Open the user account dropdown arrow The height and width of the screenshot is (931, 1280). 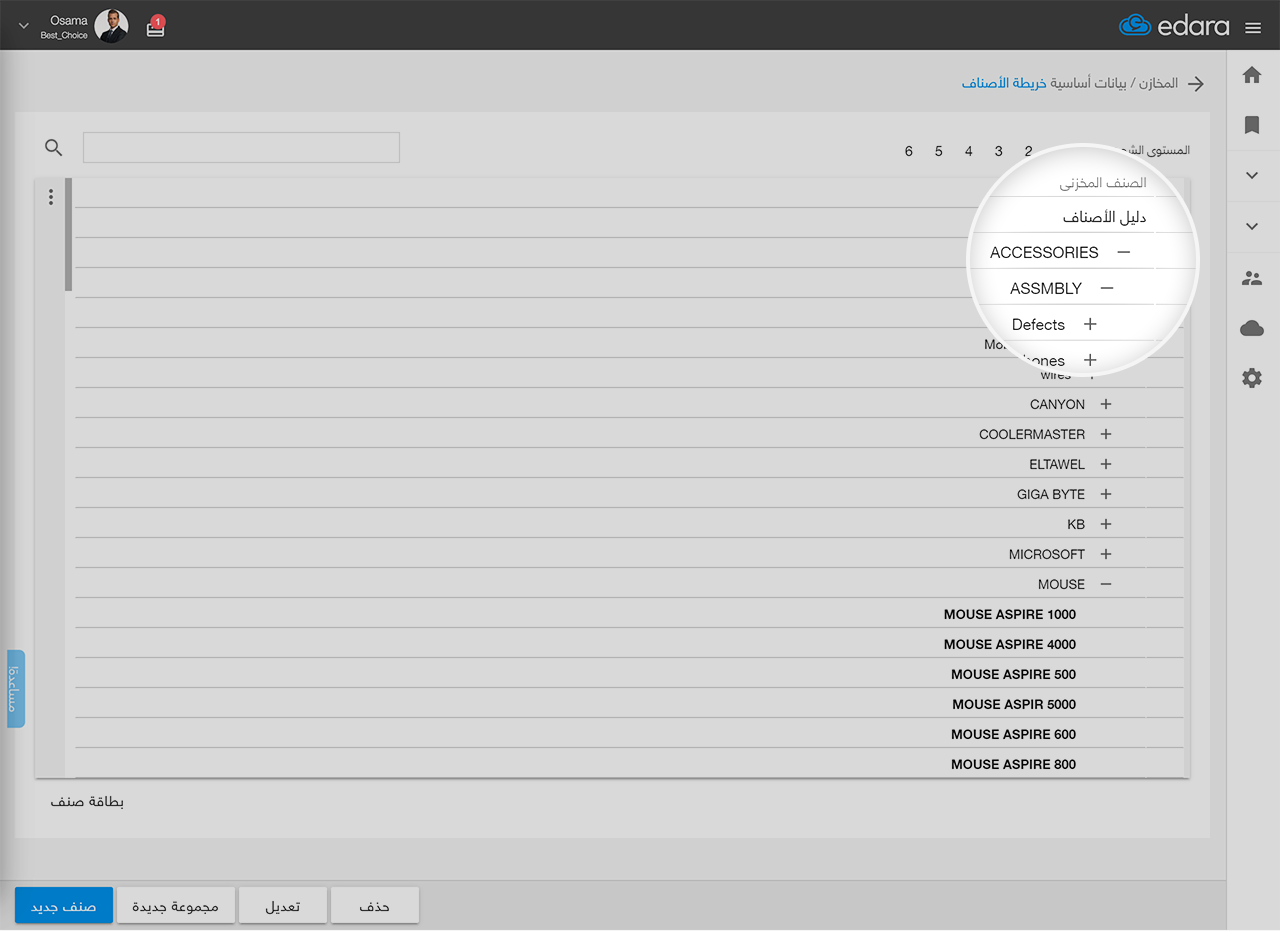[24, 26]
